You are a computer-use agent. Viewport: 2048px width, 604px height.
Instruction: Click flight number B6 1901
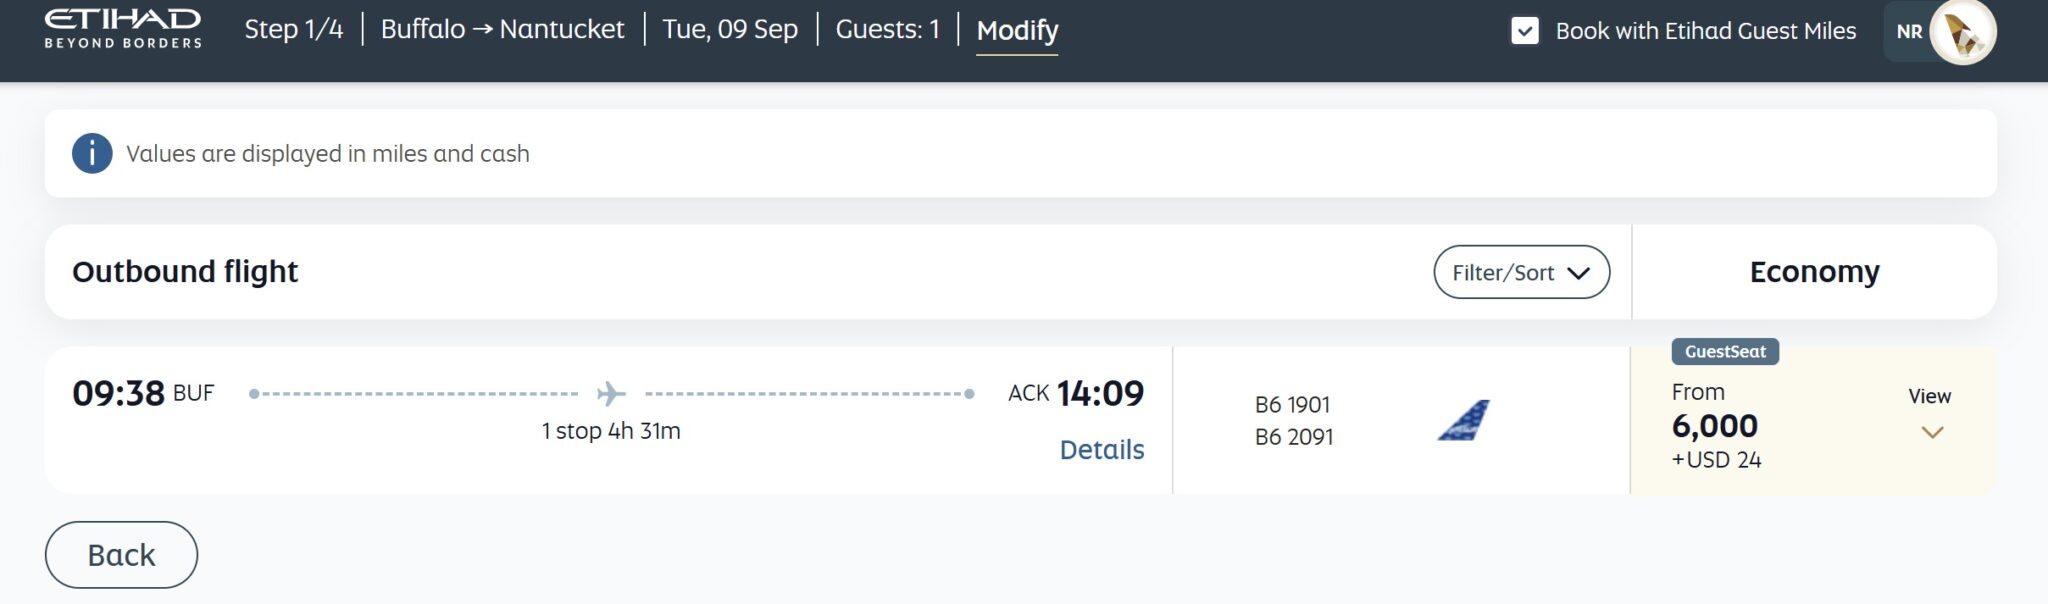[x=1292, y=404]
